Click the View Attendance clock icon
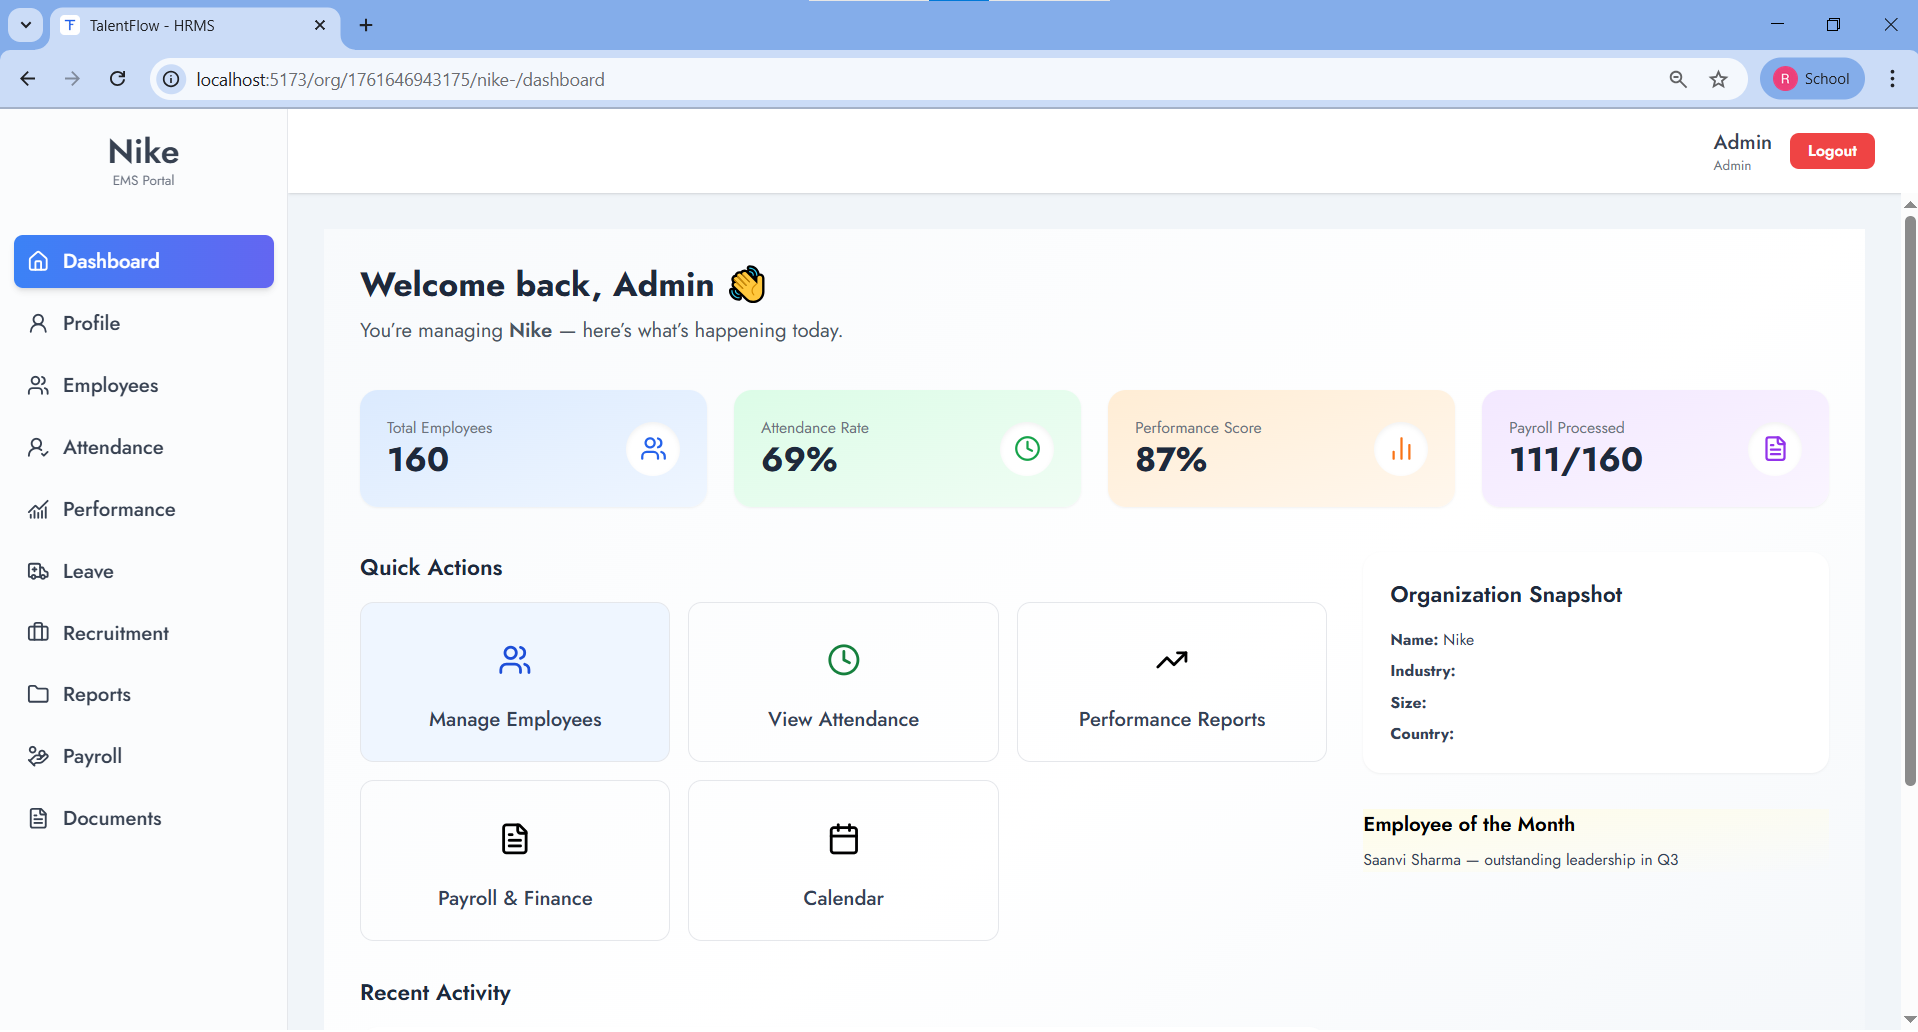The width and height of the screenshot is (1918, 1032). point(844,660)
